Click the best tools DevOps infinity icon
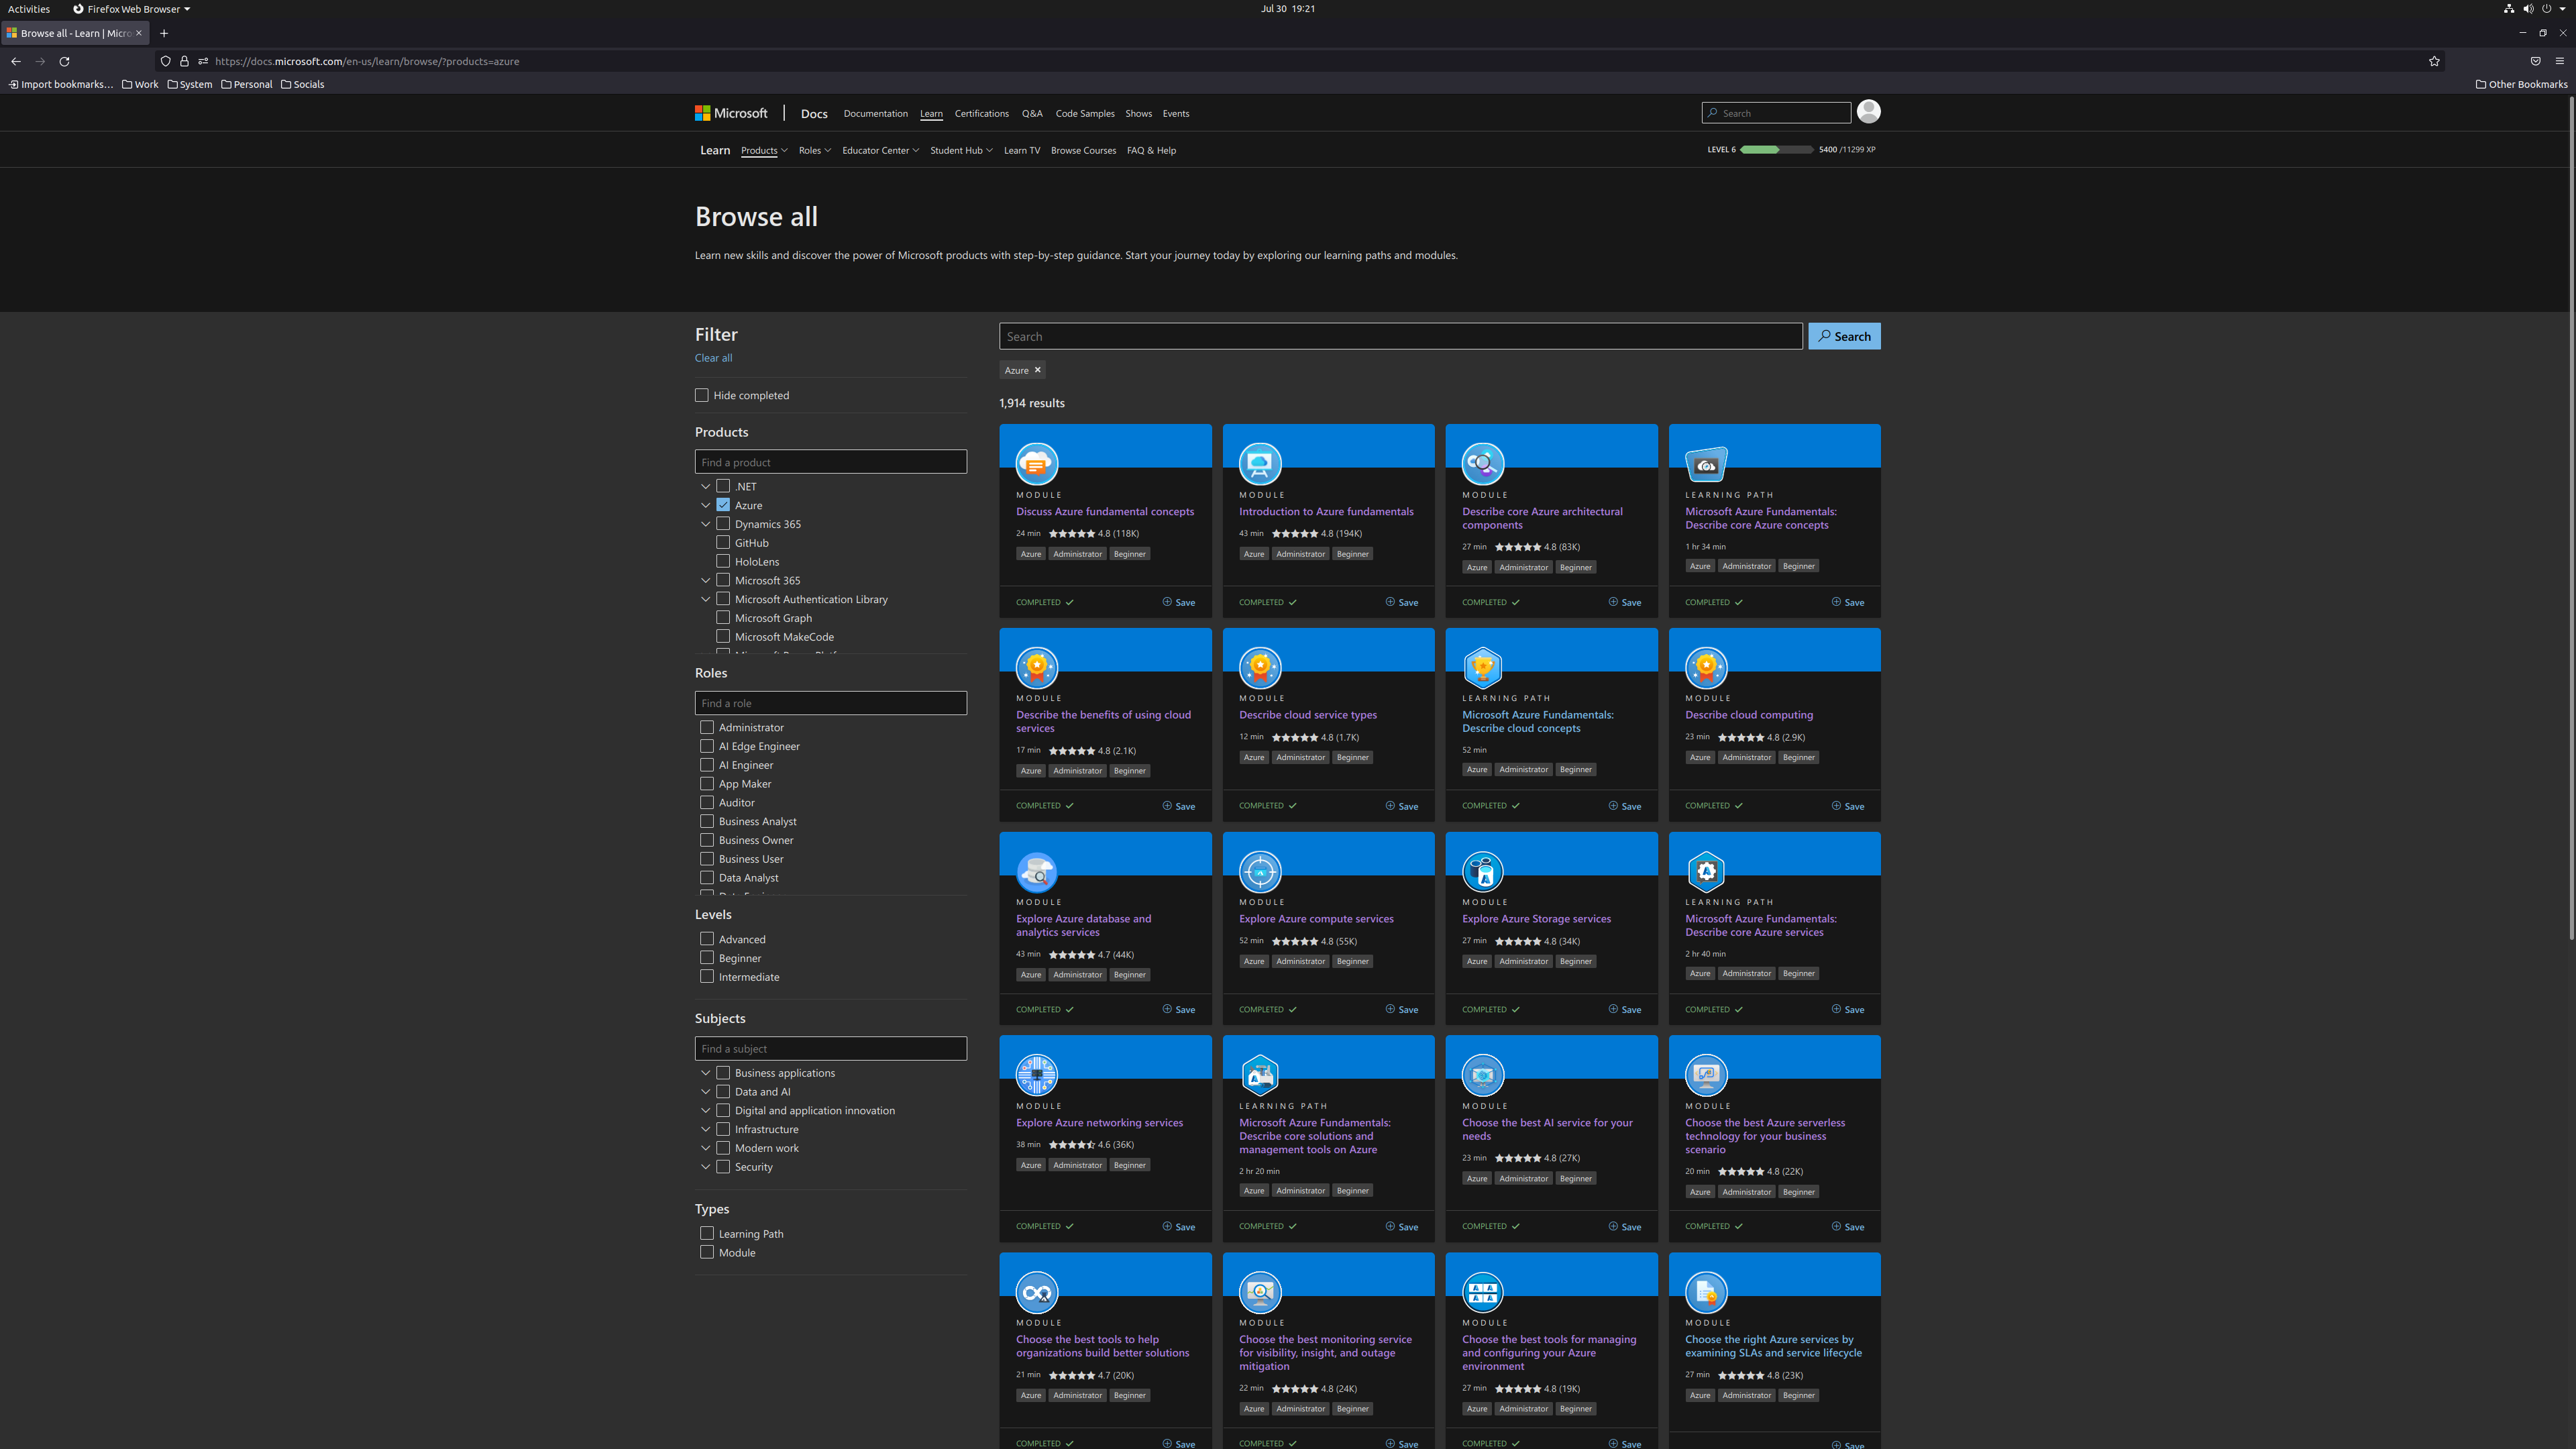The height and width of the screenshot is (1449, 2576). (1037, 1292)
